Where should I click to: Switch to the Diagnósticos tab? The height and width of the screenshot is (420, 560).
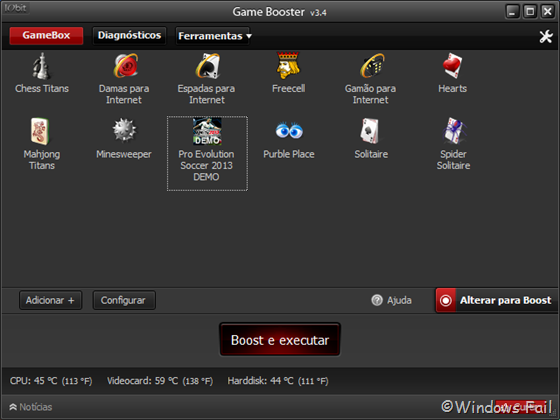click(129, 36)
